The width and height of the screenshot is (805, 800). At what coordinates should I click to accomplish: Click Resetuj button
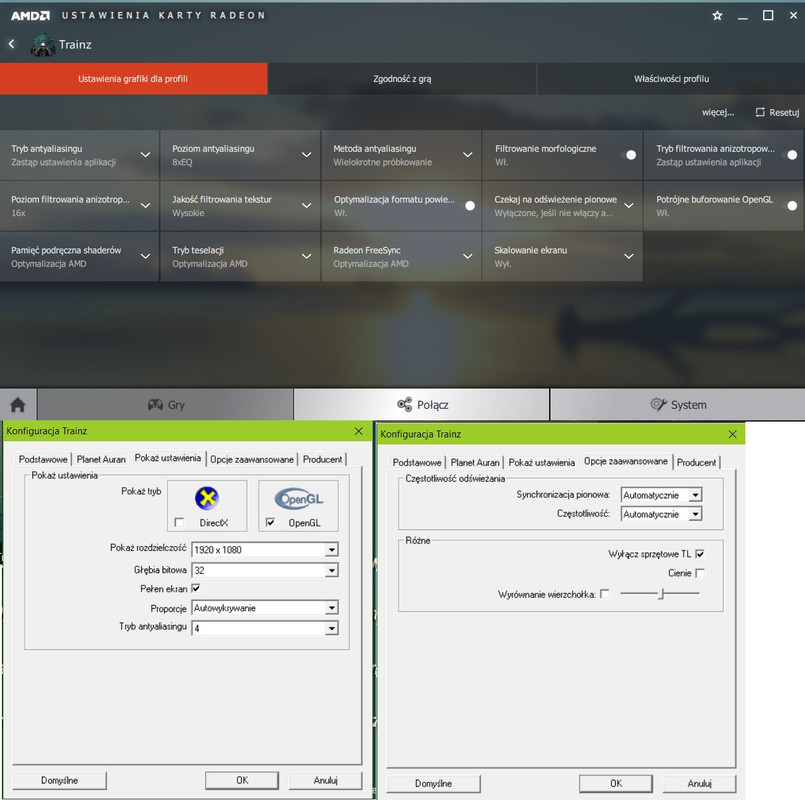pyautogui.click(x=777, y=112)
